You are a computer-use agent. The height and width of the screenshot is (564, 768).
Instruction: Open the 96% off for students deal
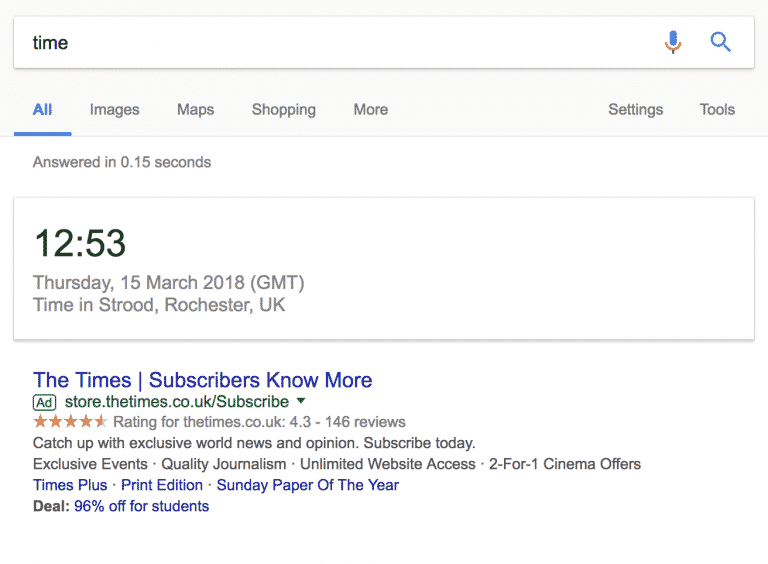[x=142, y=506]
